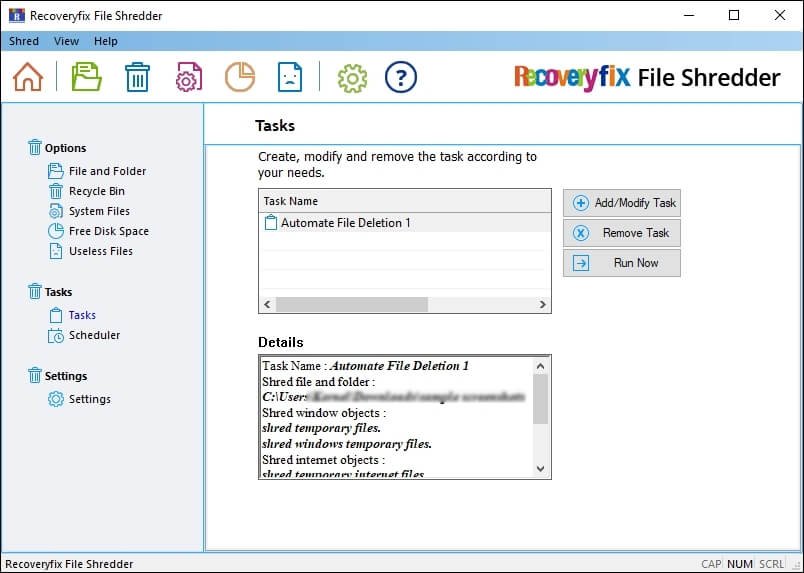Select the System Files gear-document toolbar icon
This screenshot has height=573, width=804.
(188, 77)
